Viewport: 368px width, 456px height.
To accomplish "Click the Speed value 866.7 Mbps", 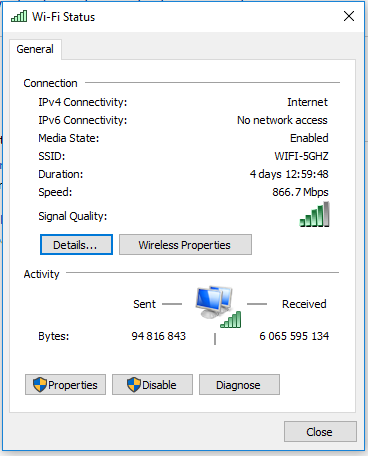I will 300,192.
